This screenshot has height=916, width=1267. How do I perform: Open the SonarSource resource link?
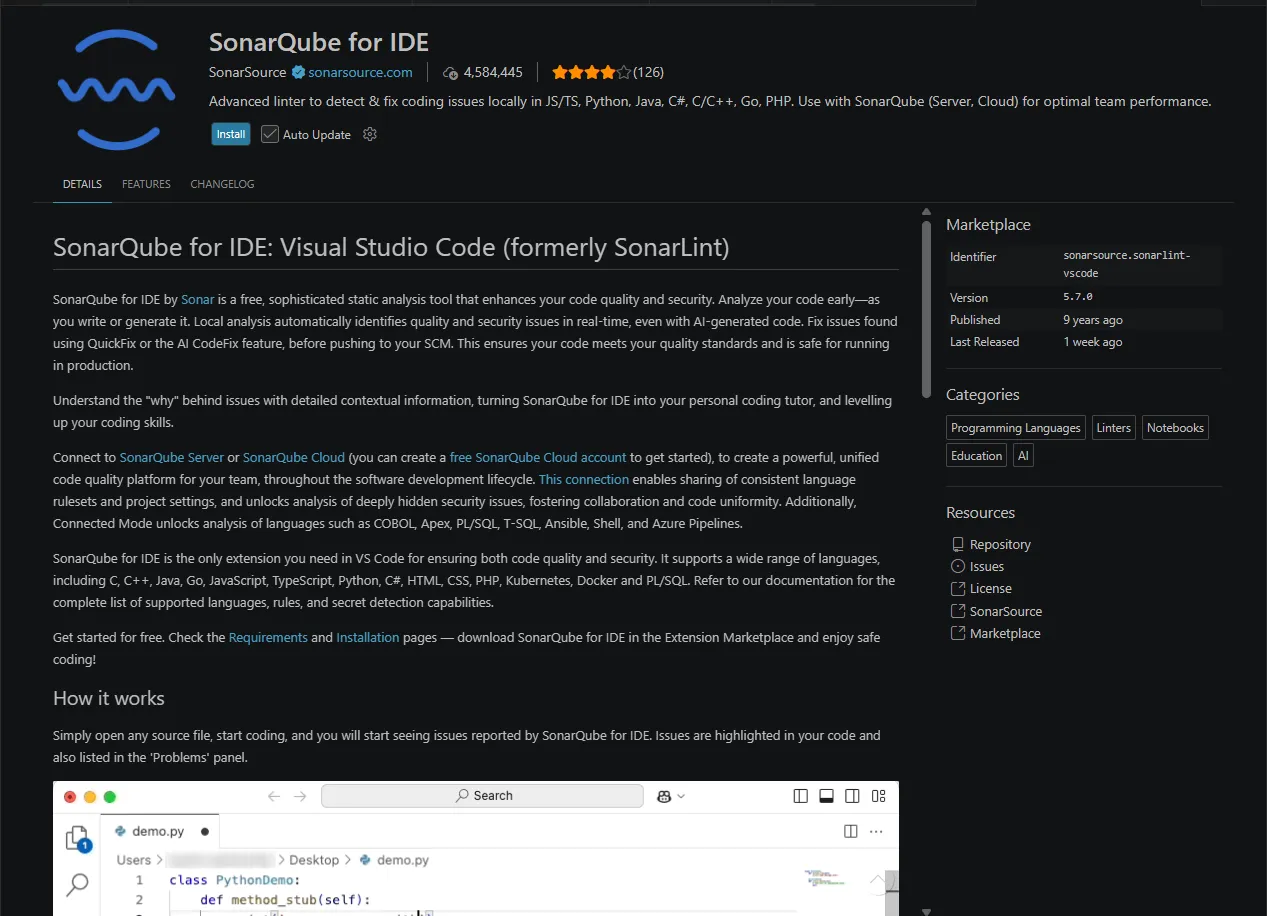(x=1006, y=611)
